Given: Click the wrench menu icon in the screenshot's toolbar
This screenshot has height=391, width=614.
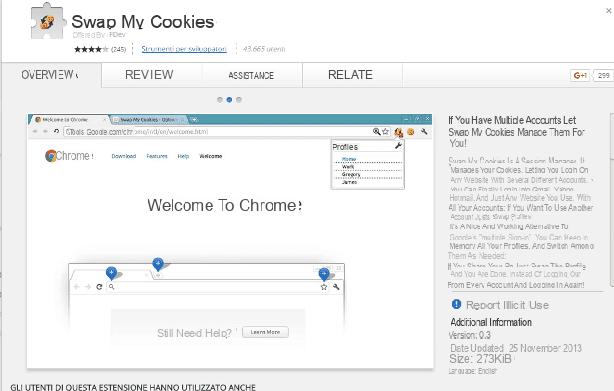Looking at the screenshot, I should tap(424, 132).
